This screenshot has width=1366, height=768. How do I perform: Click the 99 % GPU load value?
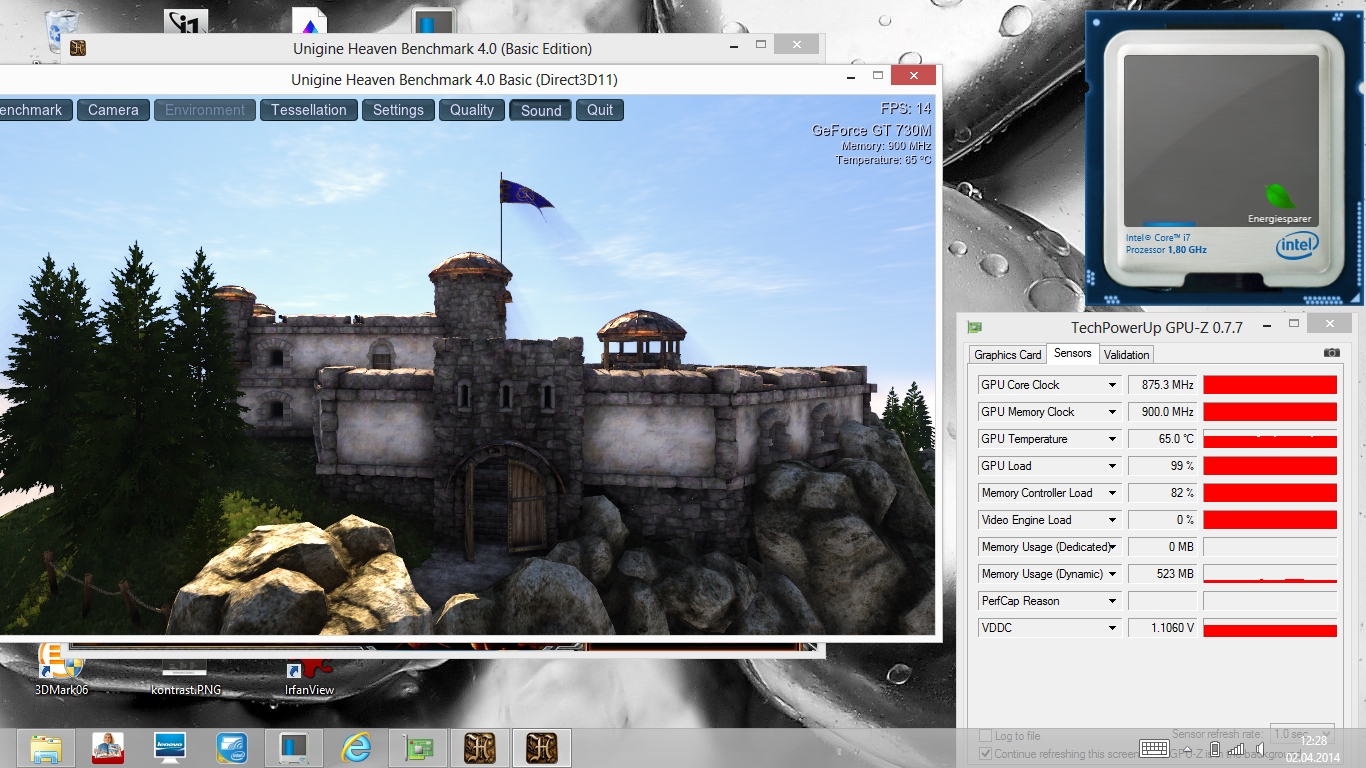click(1162, 466)
